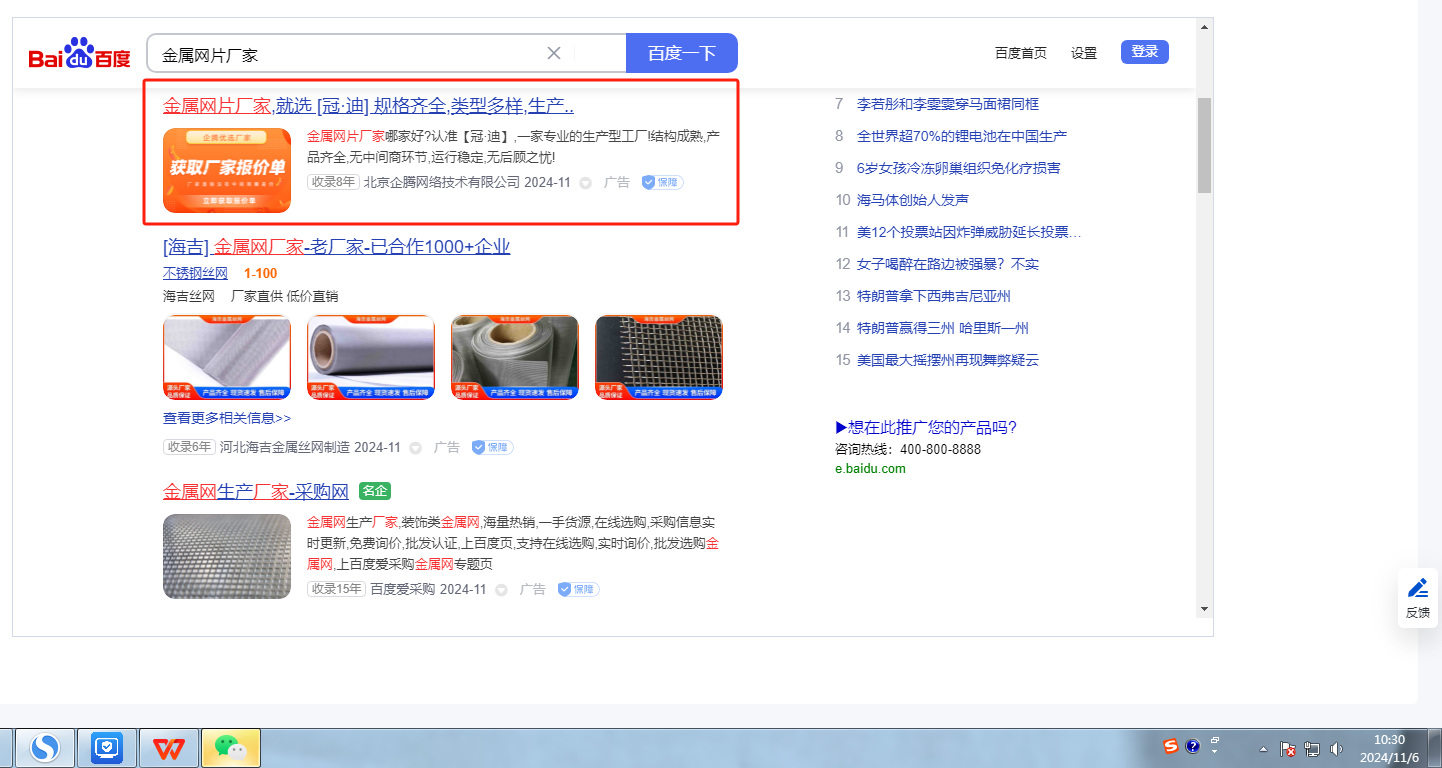
Task: Open the Baidu logo homepage
Action: coord(80,54)
